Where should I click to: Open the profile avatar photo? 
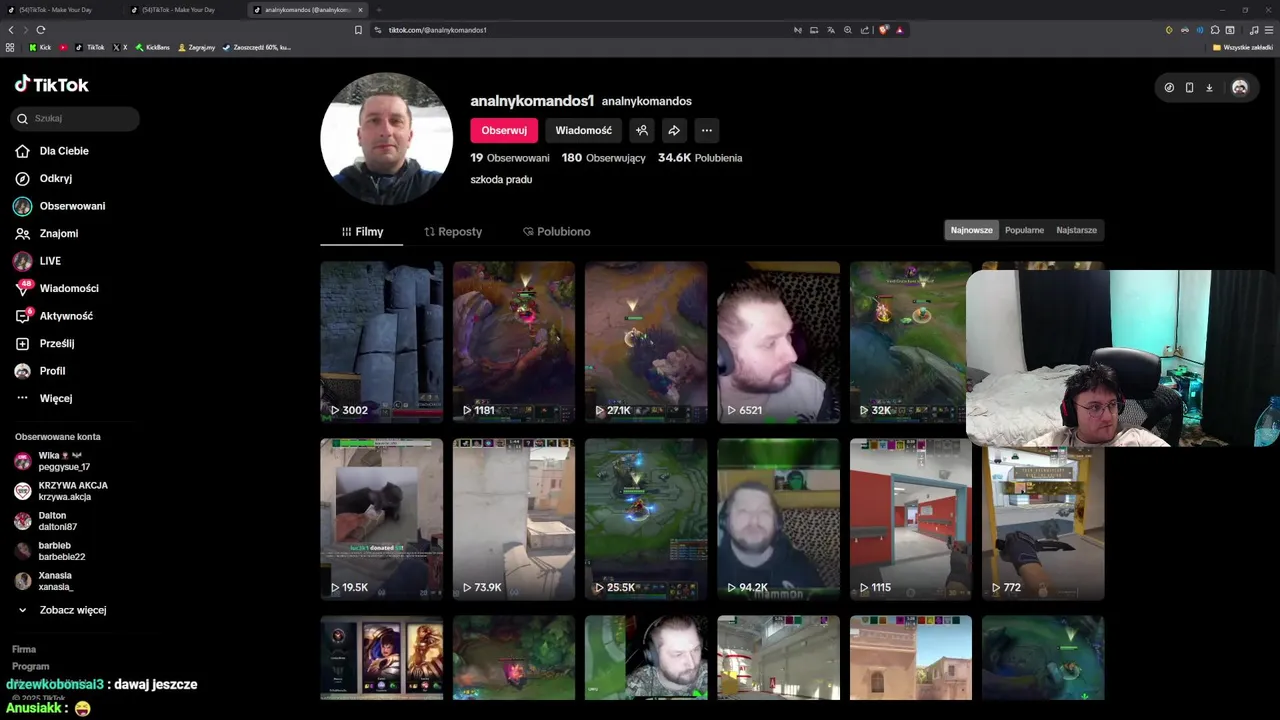point(386,138)
